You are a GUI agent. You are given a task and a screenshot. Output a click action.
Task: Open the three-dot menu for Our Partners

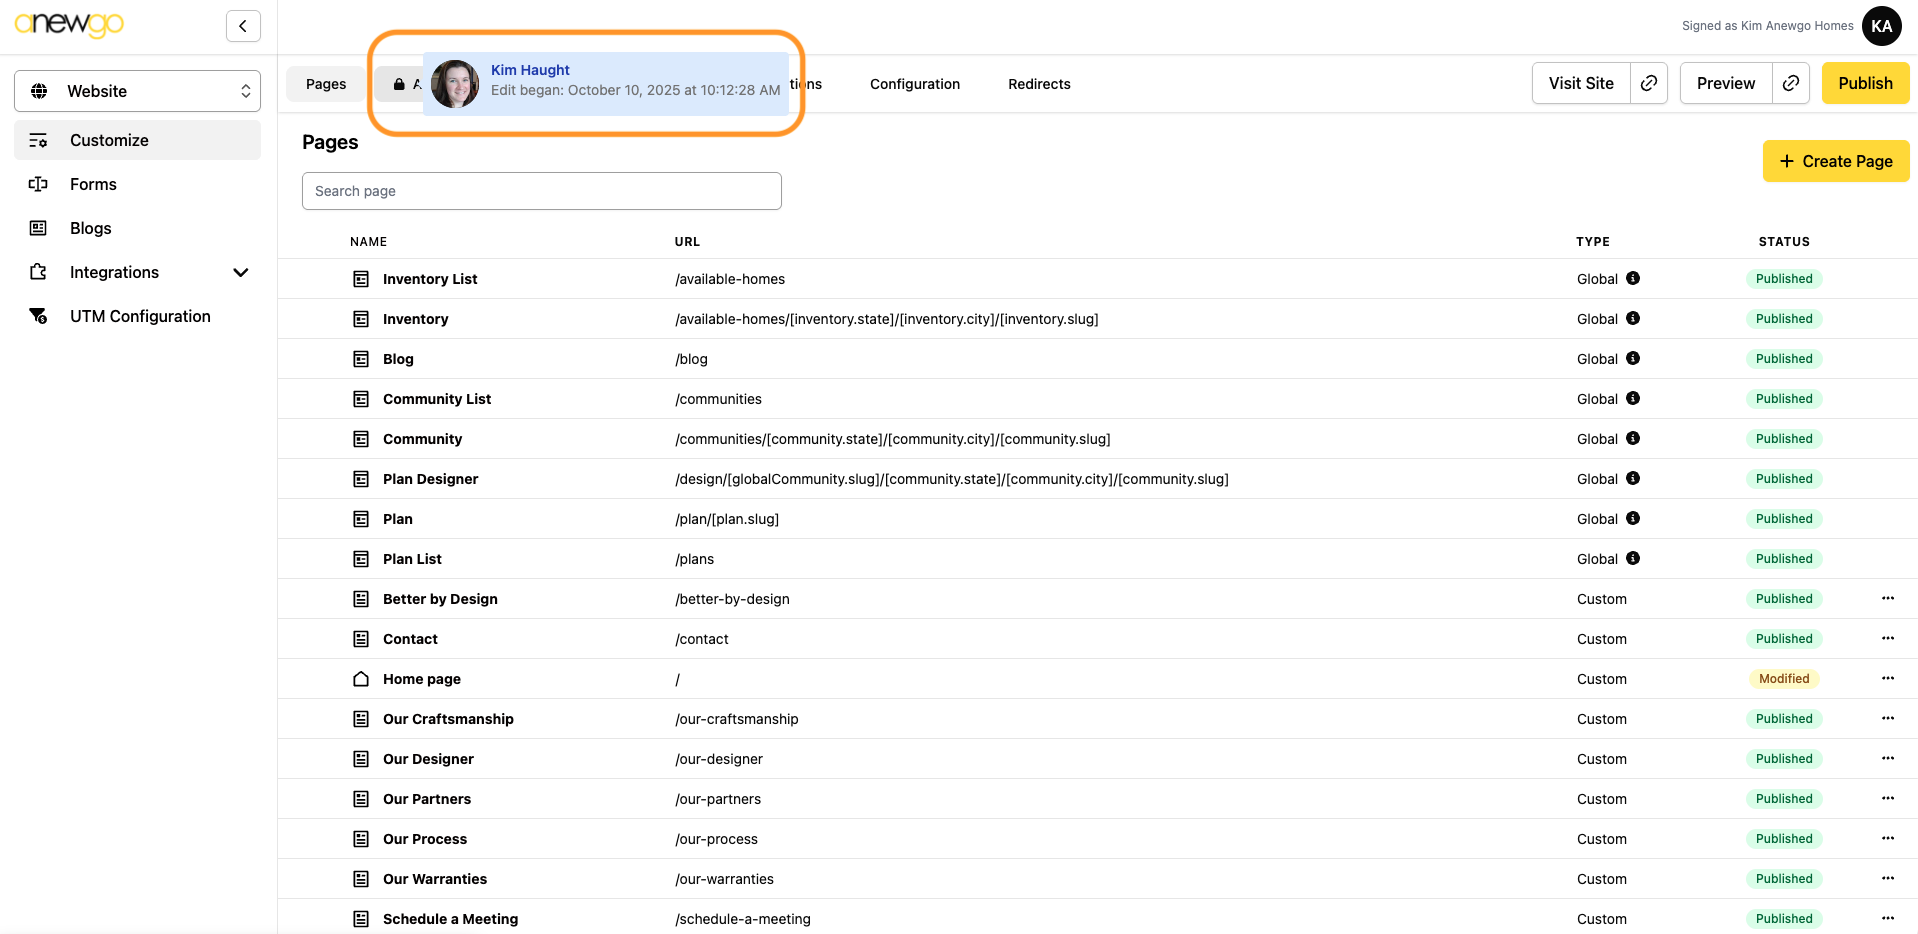pos(1887,798)
